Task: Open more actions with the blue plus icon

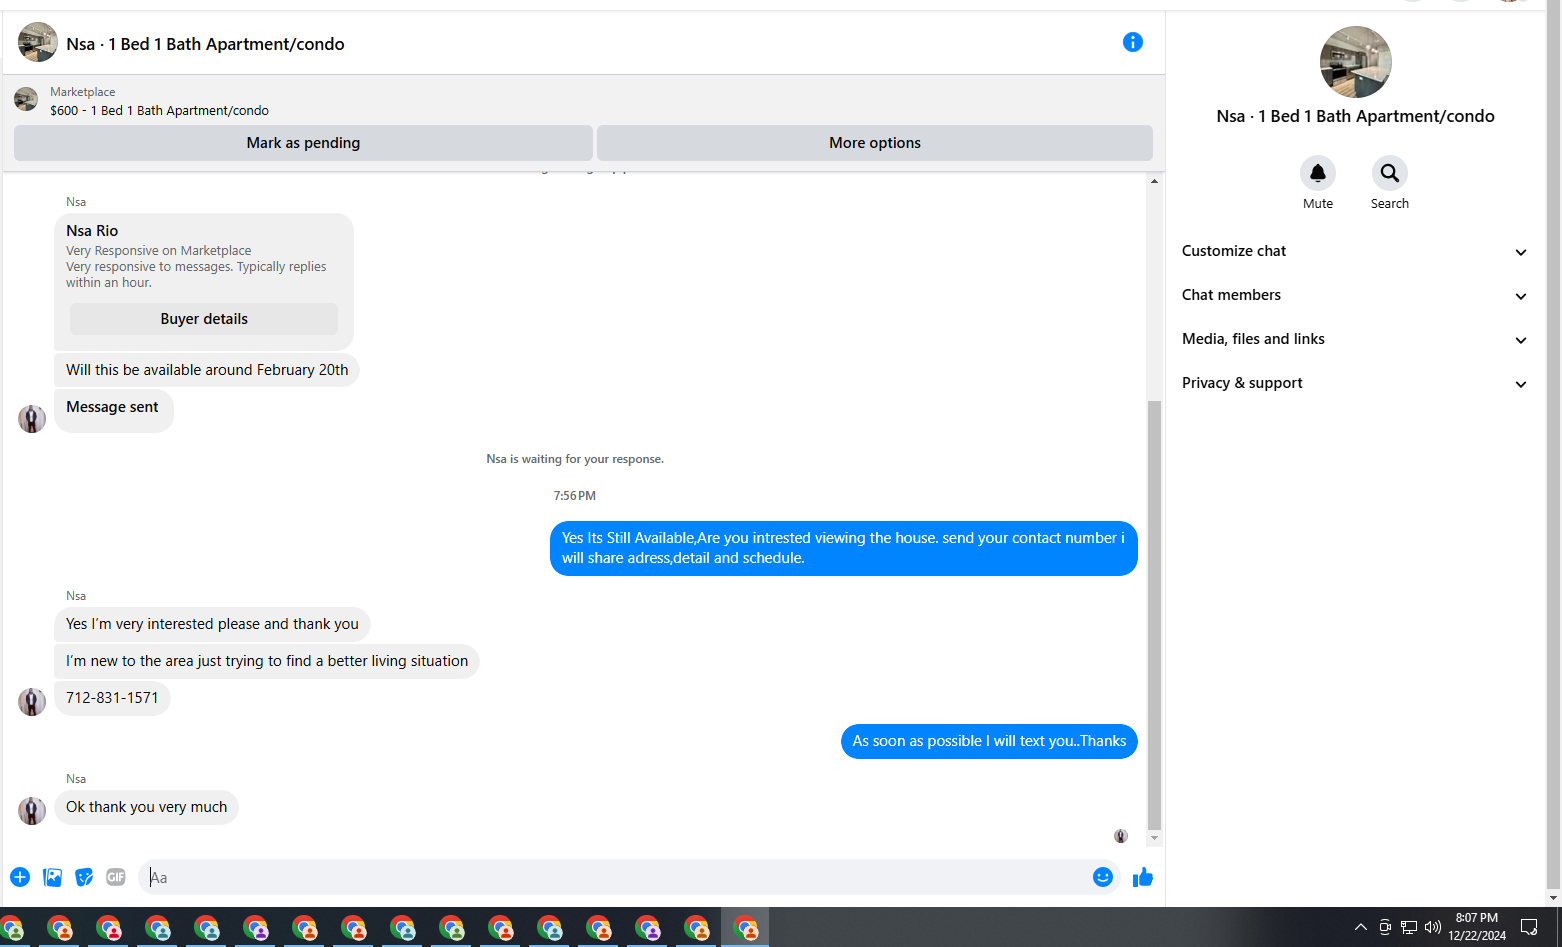Action: [20, 877]
